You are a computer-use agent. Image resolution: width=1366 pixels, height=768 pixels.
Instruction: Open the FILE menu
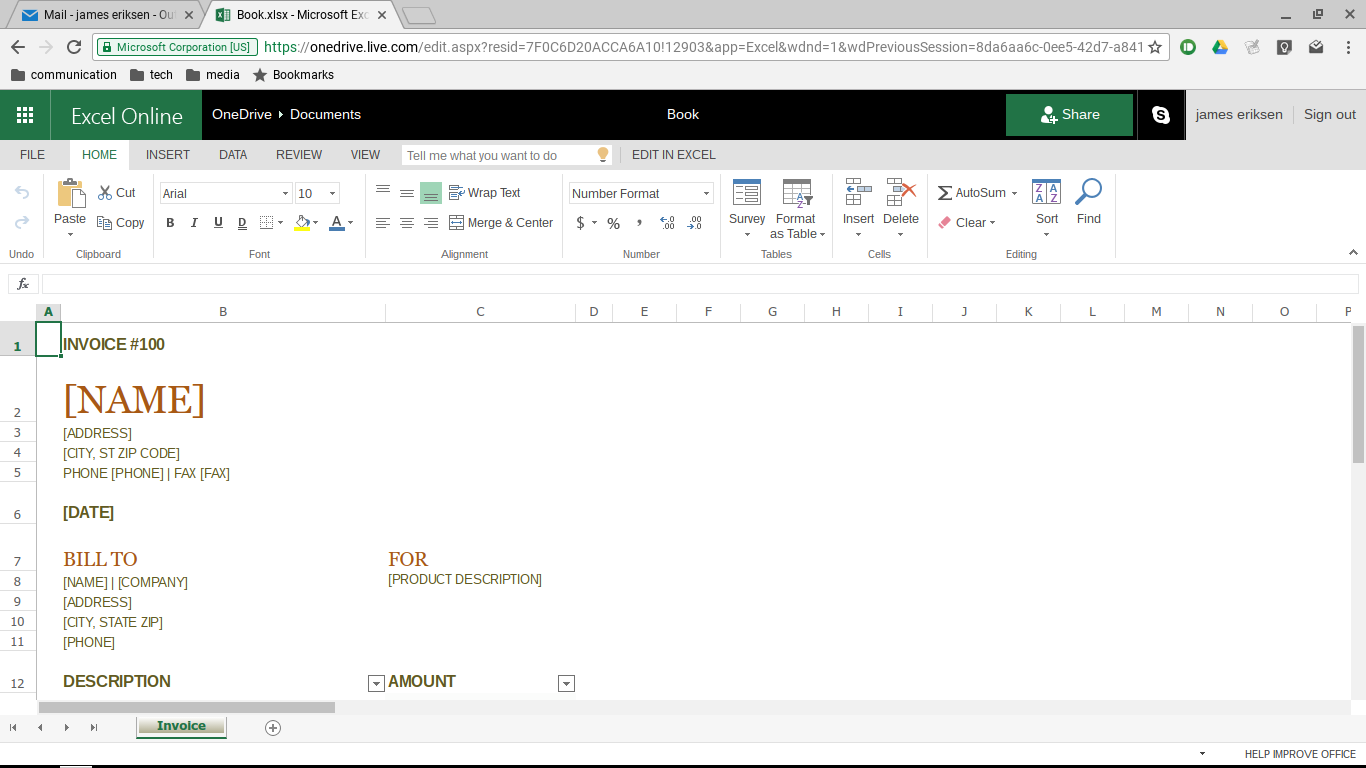point(33,155)
